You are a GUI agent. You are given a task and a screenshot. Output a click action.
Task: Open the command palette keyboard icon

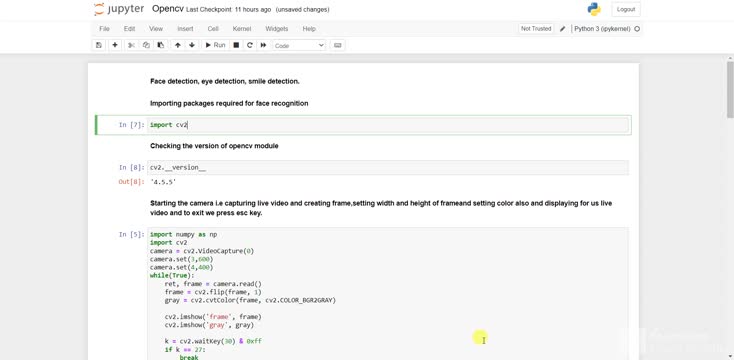338,45
